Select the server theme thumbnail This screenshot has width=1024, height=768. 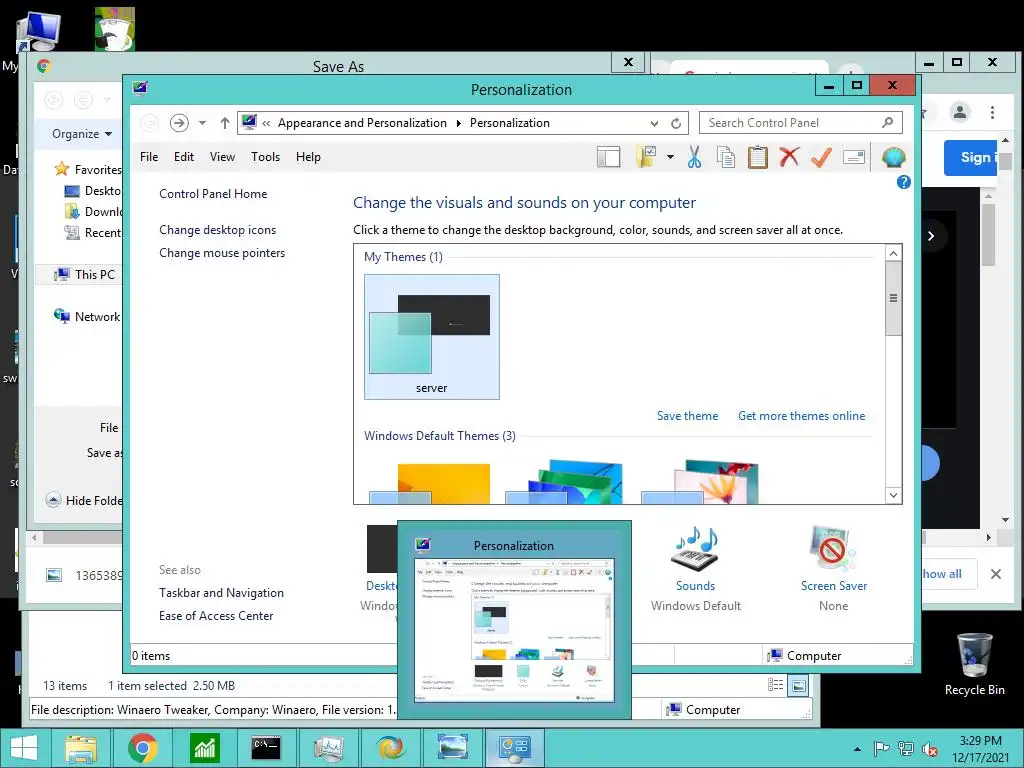pos(432,337)
